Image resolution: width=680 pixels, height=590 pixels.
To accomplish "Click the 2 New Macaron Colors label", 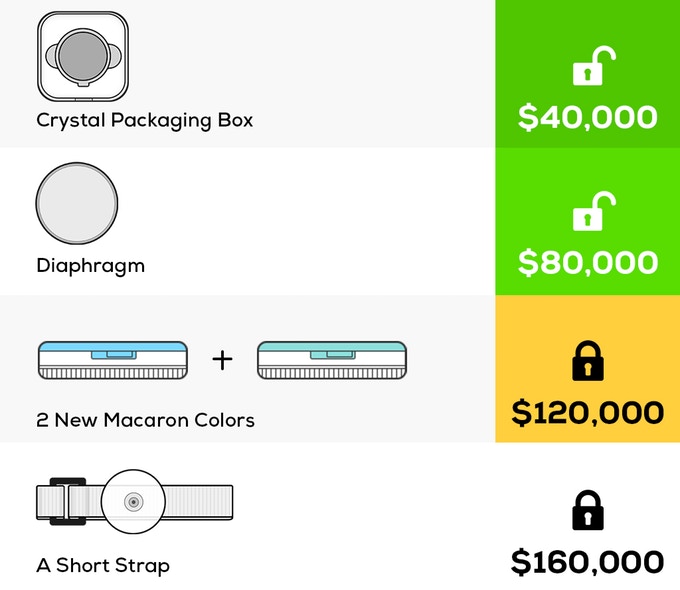I will 145,420.
